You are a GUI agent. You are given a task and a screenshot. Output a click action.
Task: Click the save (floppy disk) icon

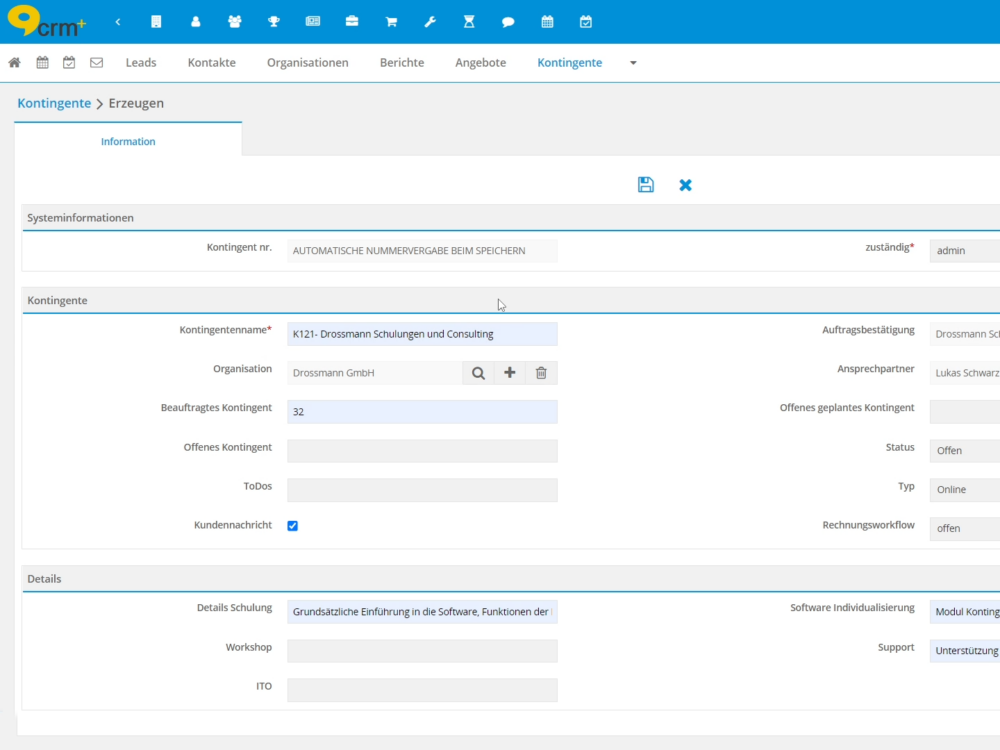pyautogui.click(x=646, y=185)
